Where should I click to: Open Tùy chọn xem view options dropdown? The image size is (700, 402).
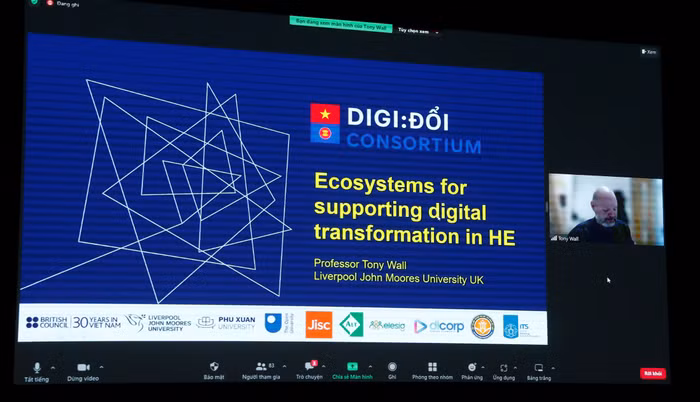(x=418, y=31)
